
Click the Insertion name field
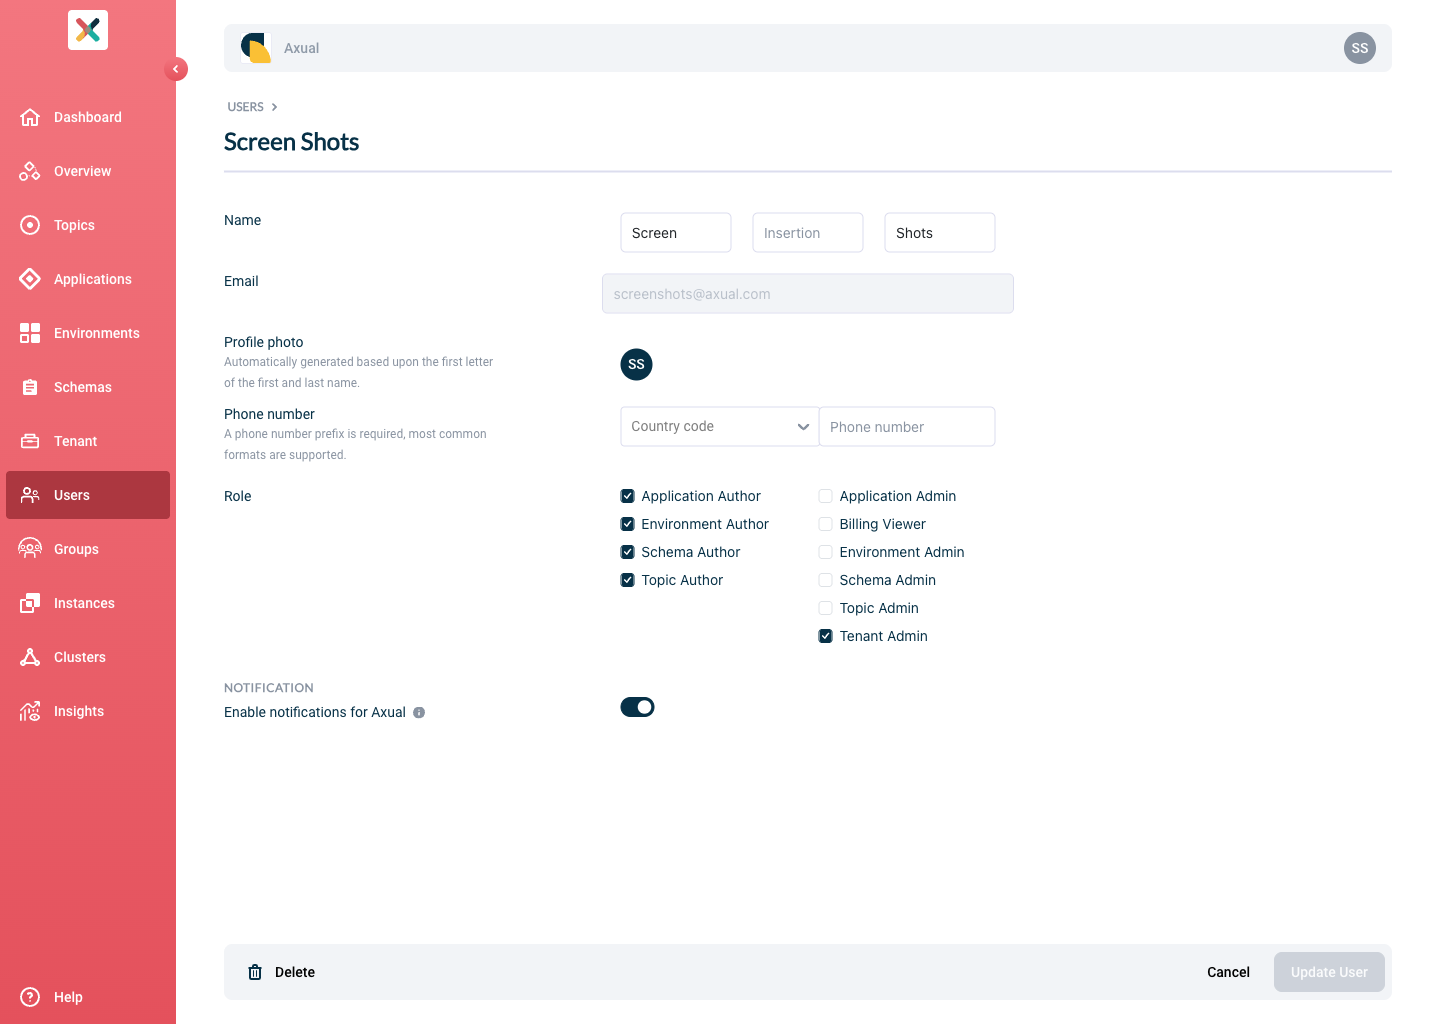(808, 232)
